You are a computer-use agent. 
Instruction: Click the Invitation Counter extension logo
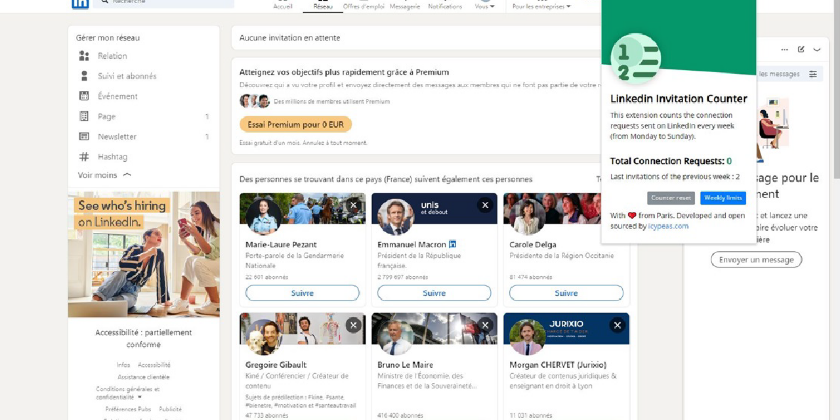(x=636, y=59)
